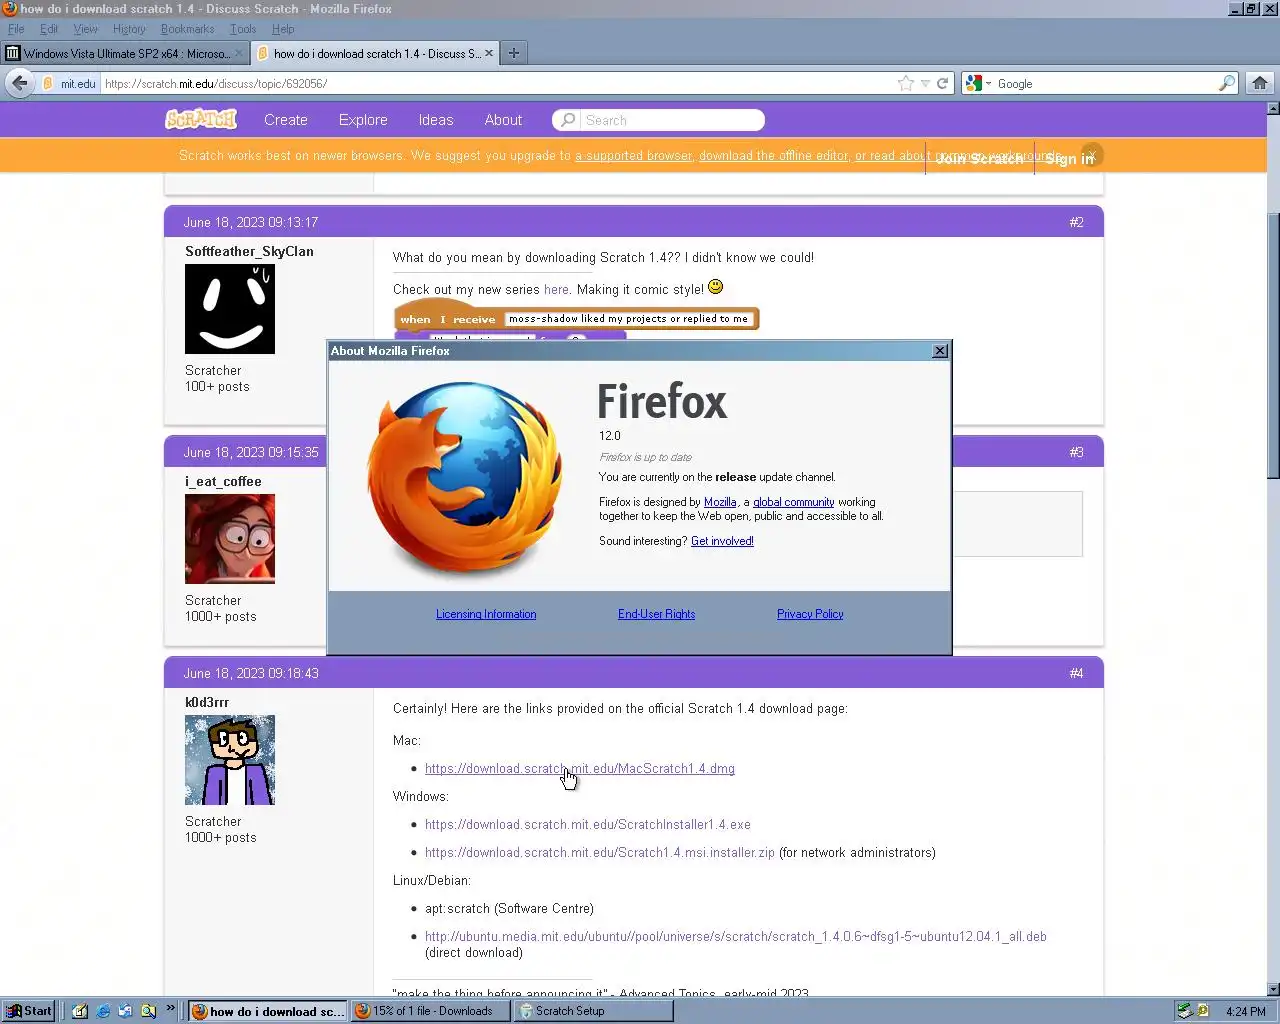The image size is (1280, 1024).
Task: Click Ideas in Scratch navigation
Action: point(436,119)
